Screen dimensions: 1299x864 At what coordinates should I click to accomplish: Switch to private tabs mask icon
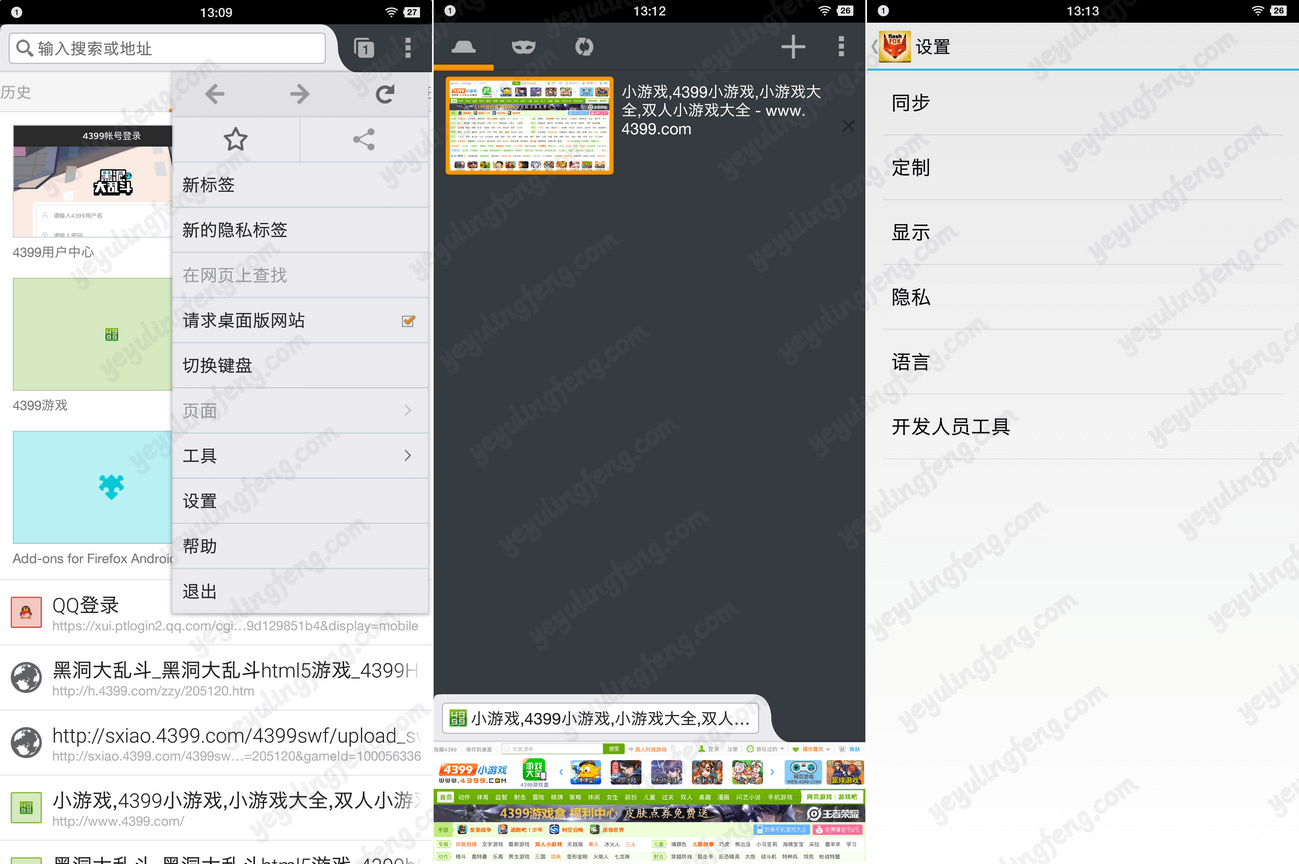524,46
